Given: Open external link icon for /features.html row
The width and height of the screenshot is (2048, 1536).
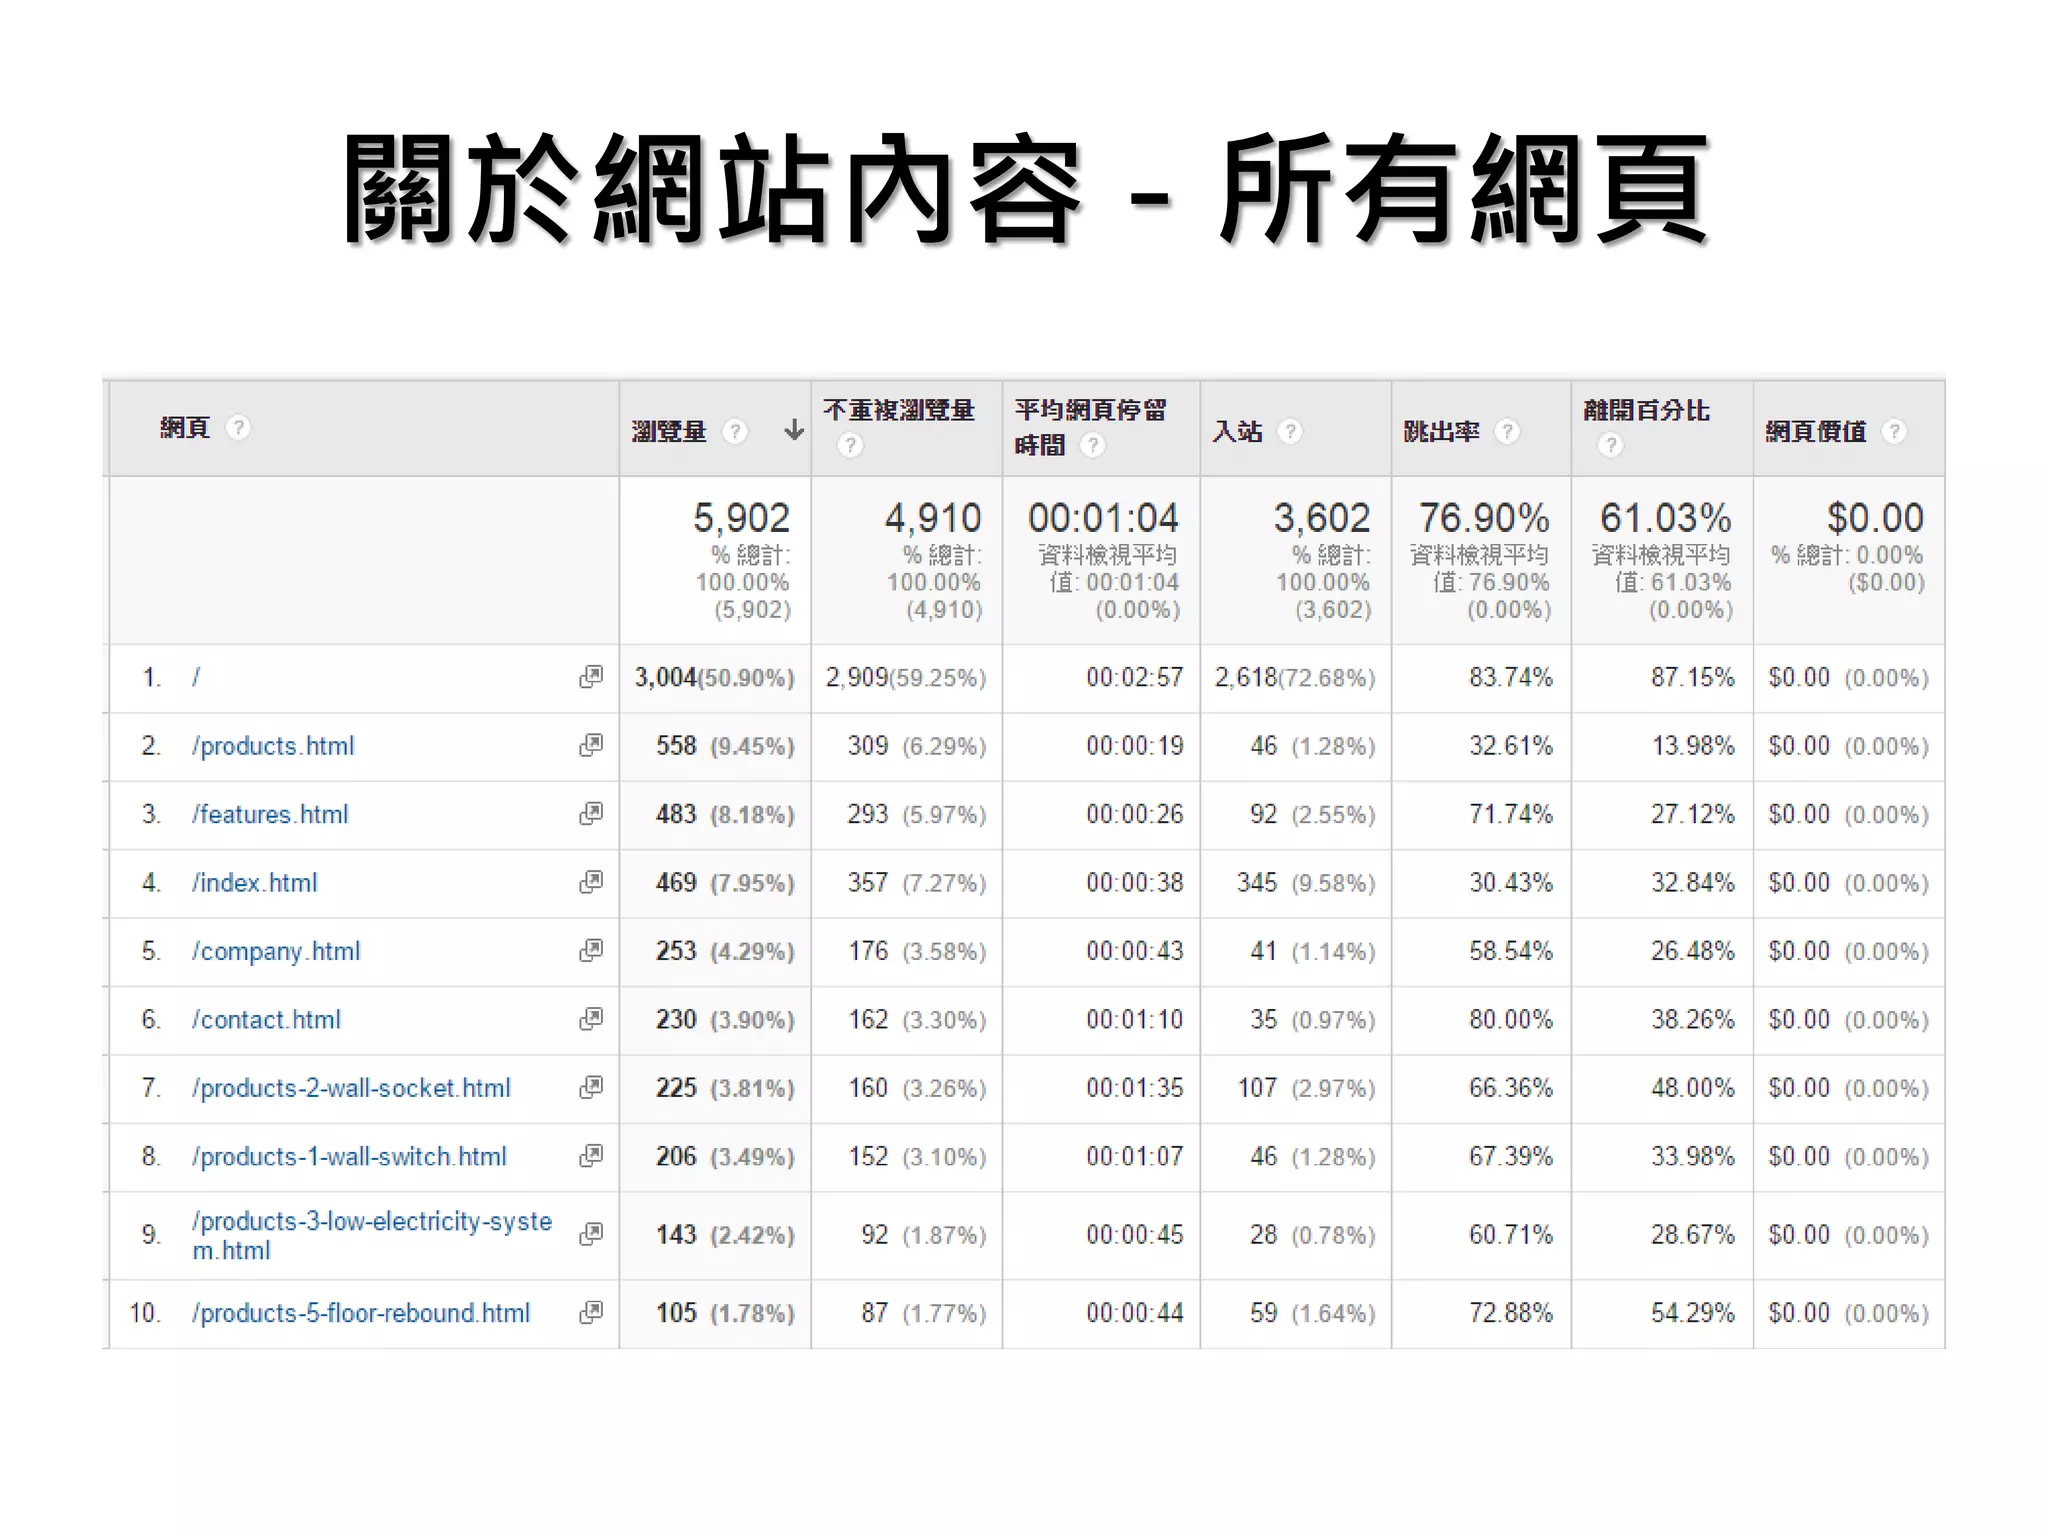Looking at the screenshot, I should point(591,814).
